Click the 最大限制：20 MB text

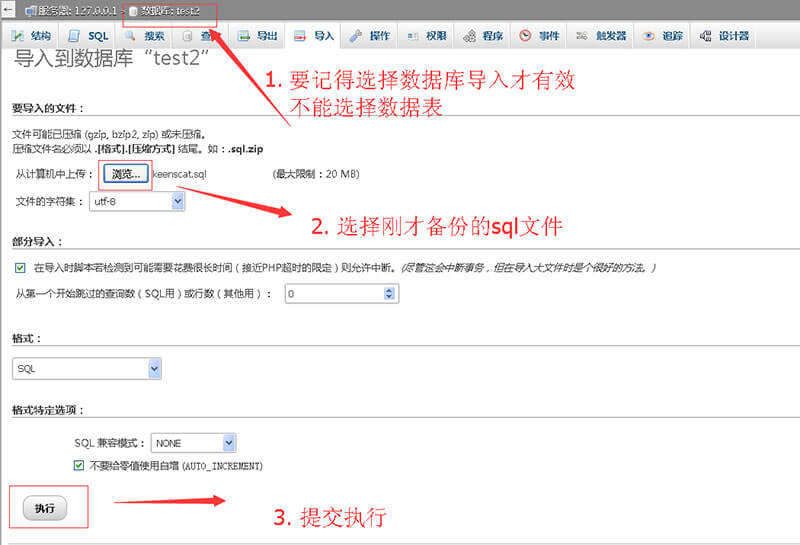(316, 174)
